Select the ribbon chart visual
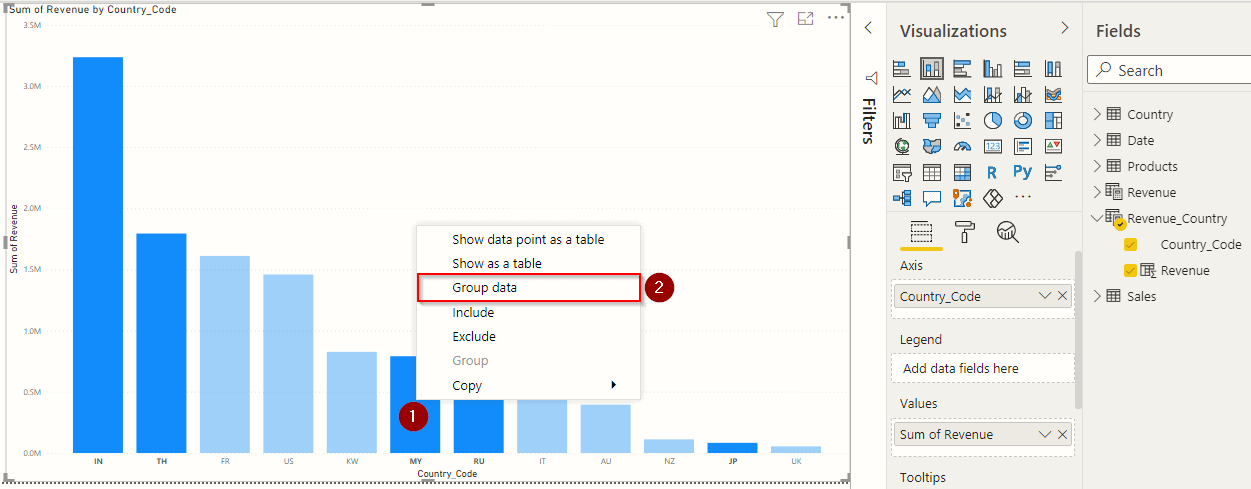This screenshot has height=489, width=1251. [1052, 95]
